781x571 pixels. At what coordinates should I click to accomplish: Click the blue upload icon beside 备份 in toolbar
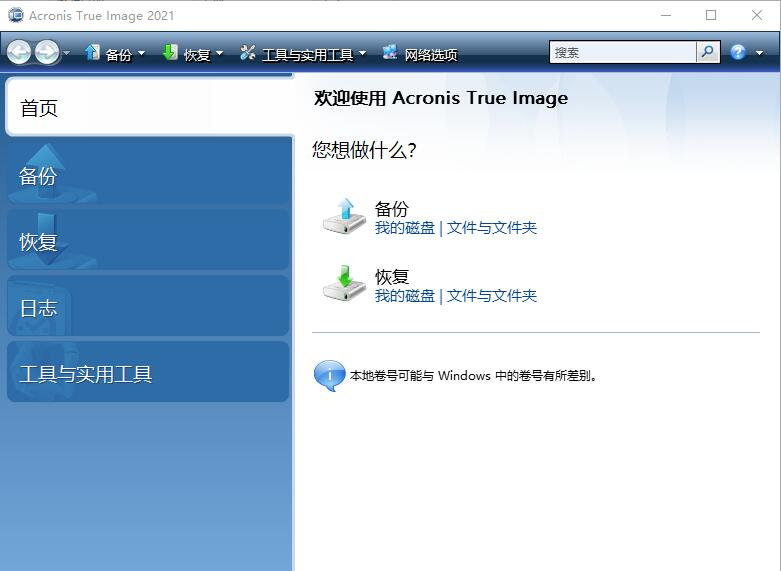pos(92,52)
